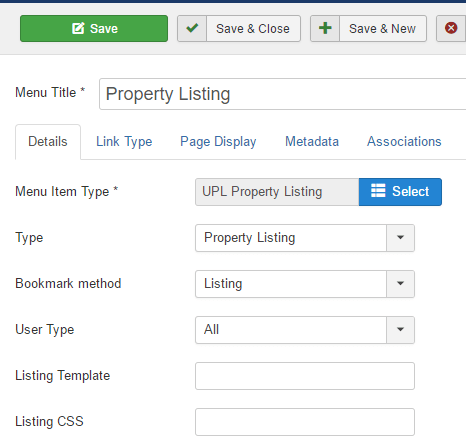The height and width of the screenshot is (444, 466).
Task: Click the Save & Close button
Action: pyautogui.click(x=239, y=28)
